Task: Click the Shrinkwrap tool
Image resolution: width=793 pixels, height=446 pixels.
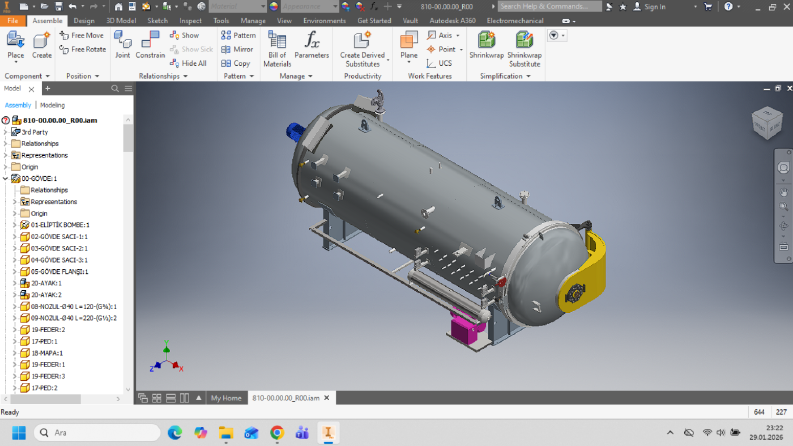Action: point(487,45)
